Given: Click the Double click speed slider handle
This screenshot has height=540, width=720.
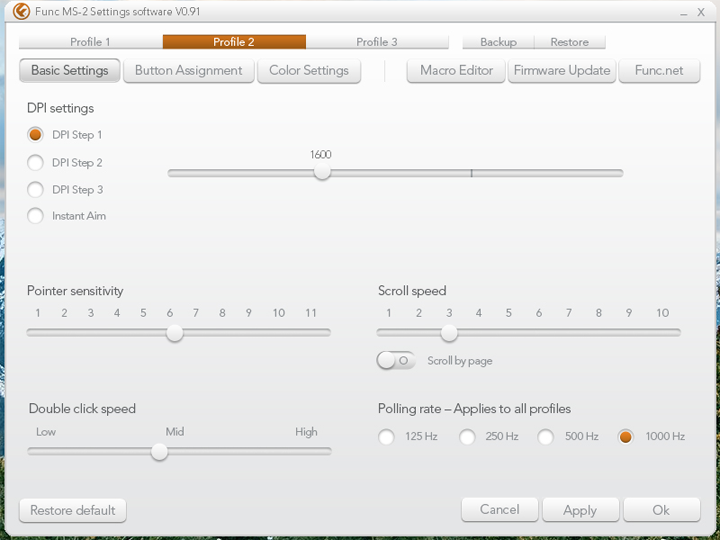Looking at the screenshot, I should coord(159,452).
